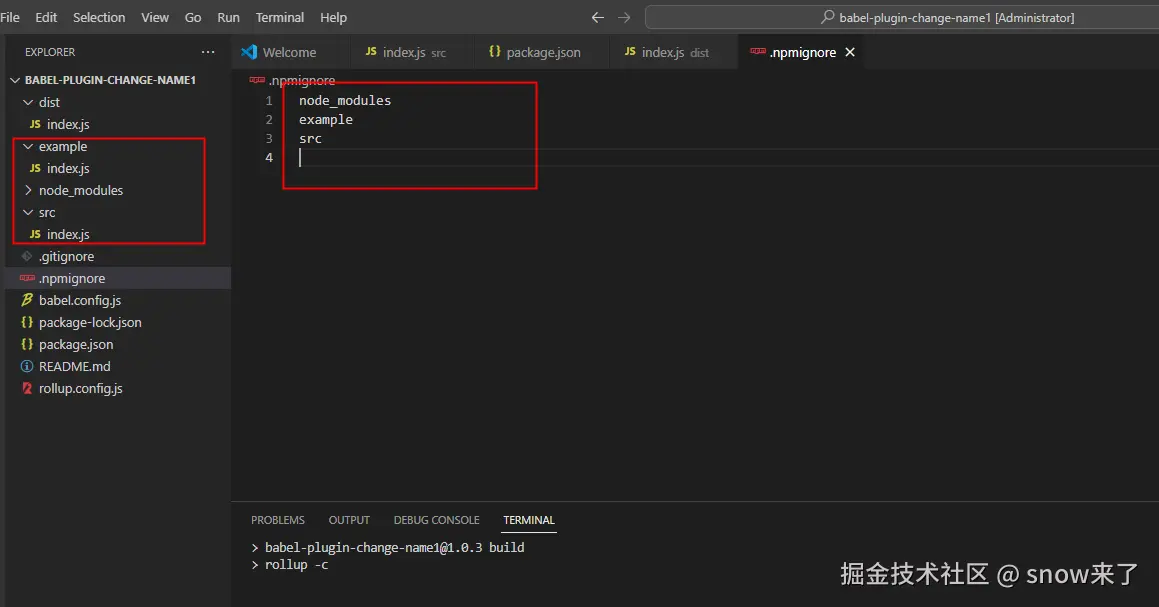Open the Terminal menu
This screenshot has height=607, width=1159.
click(x=279, y=17)
